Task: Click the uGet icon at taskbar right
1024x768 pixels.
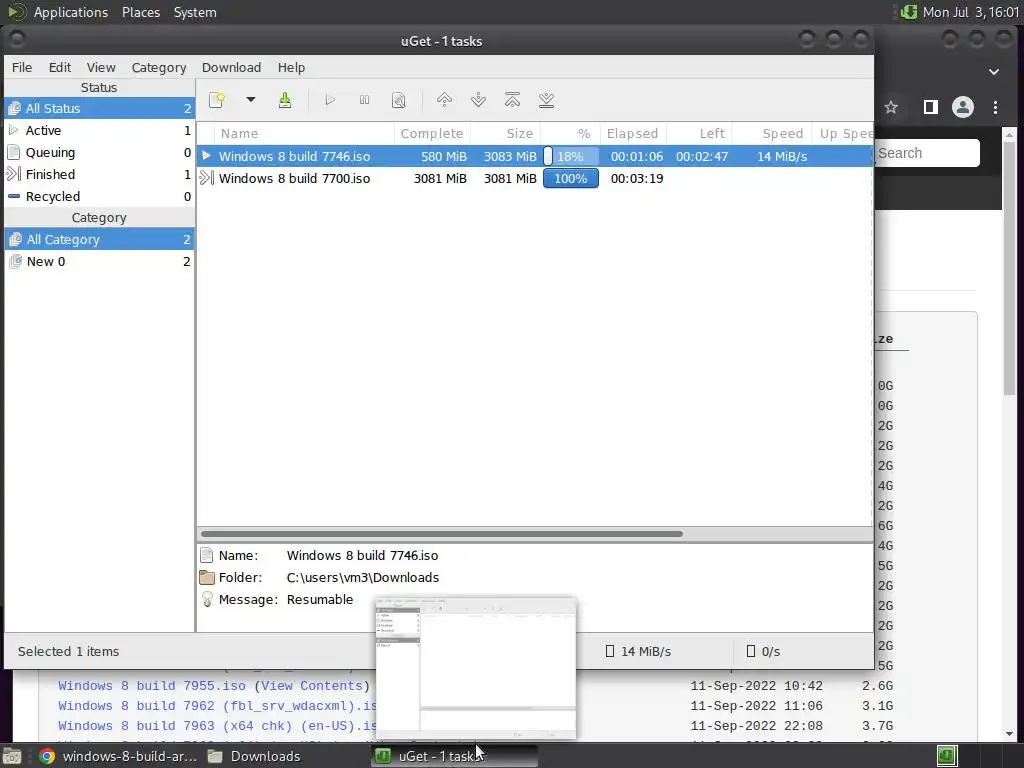Action: point(947,756)
